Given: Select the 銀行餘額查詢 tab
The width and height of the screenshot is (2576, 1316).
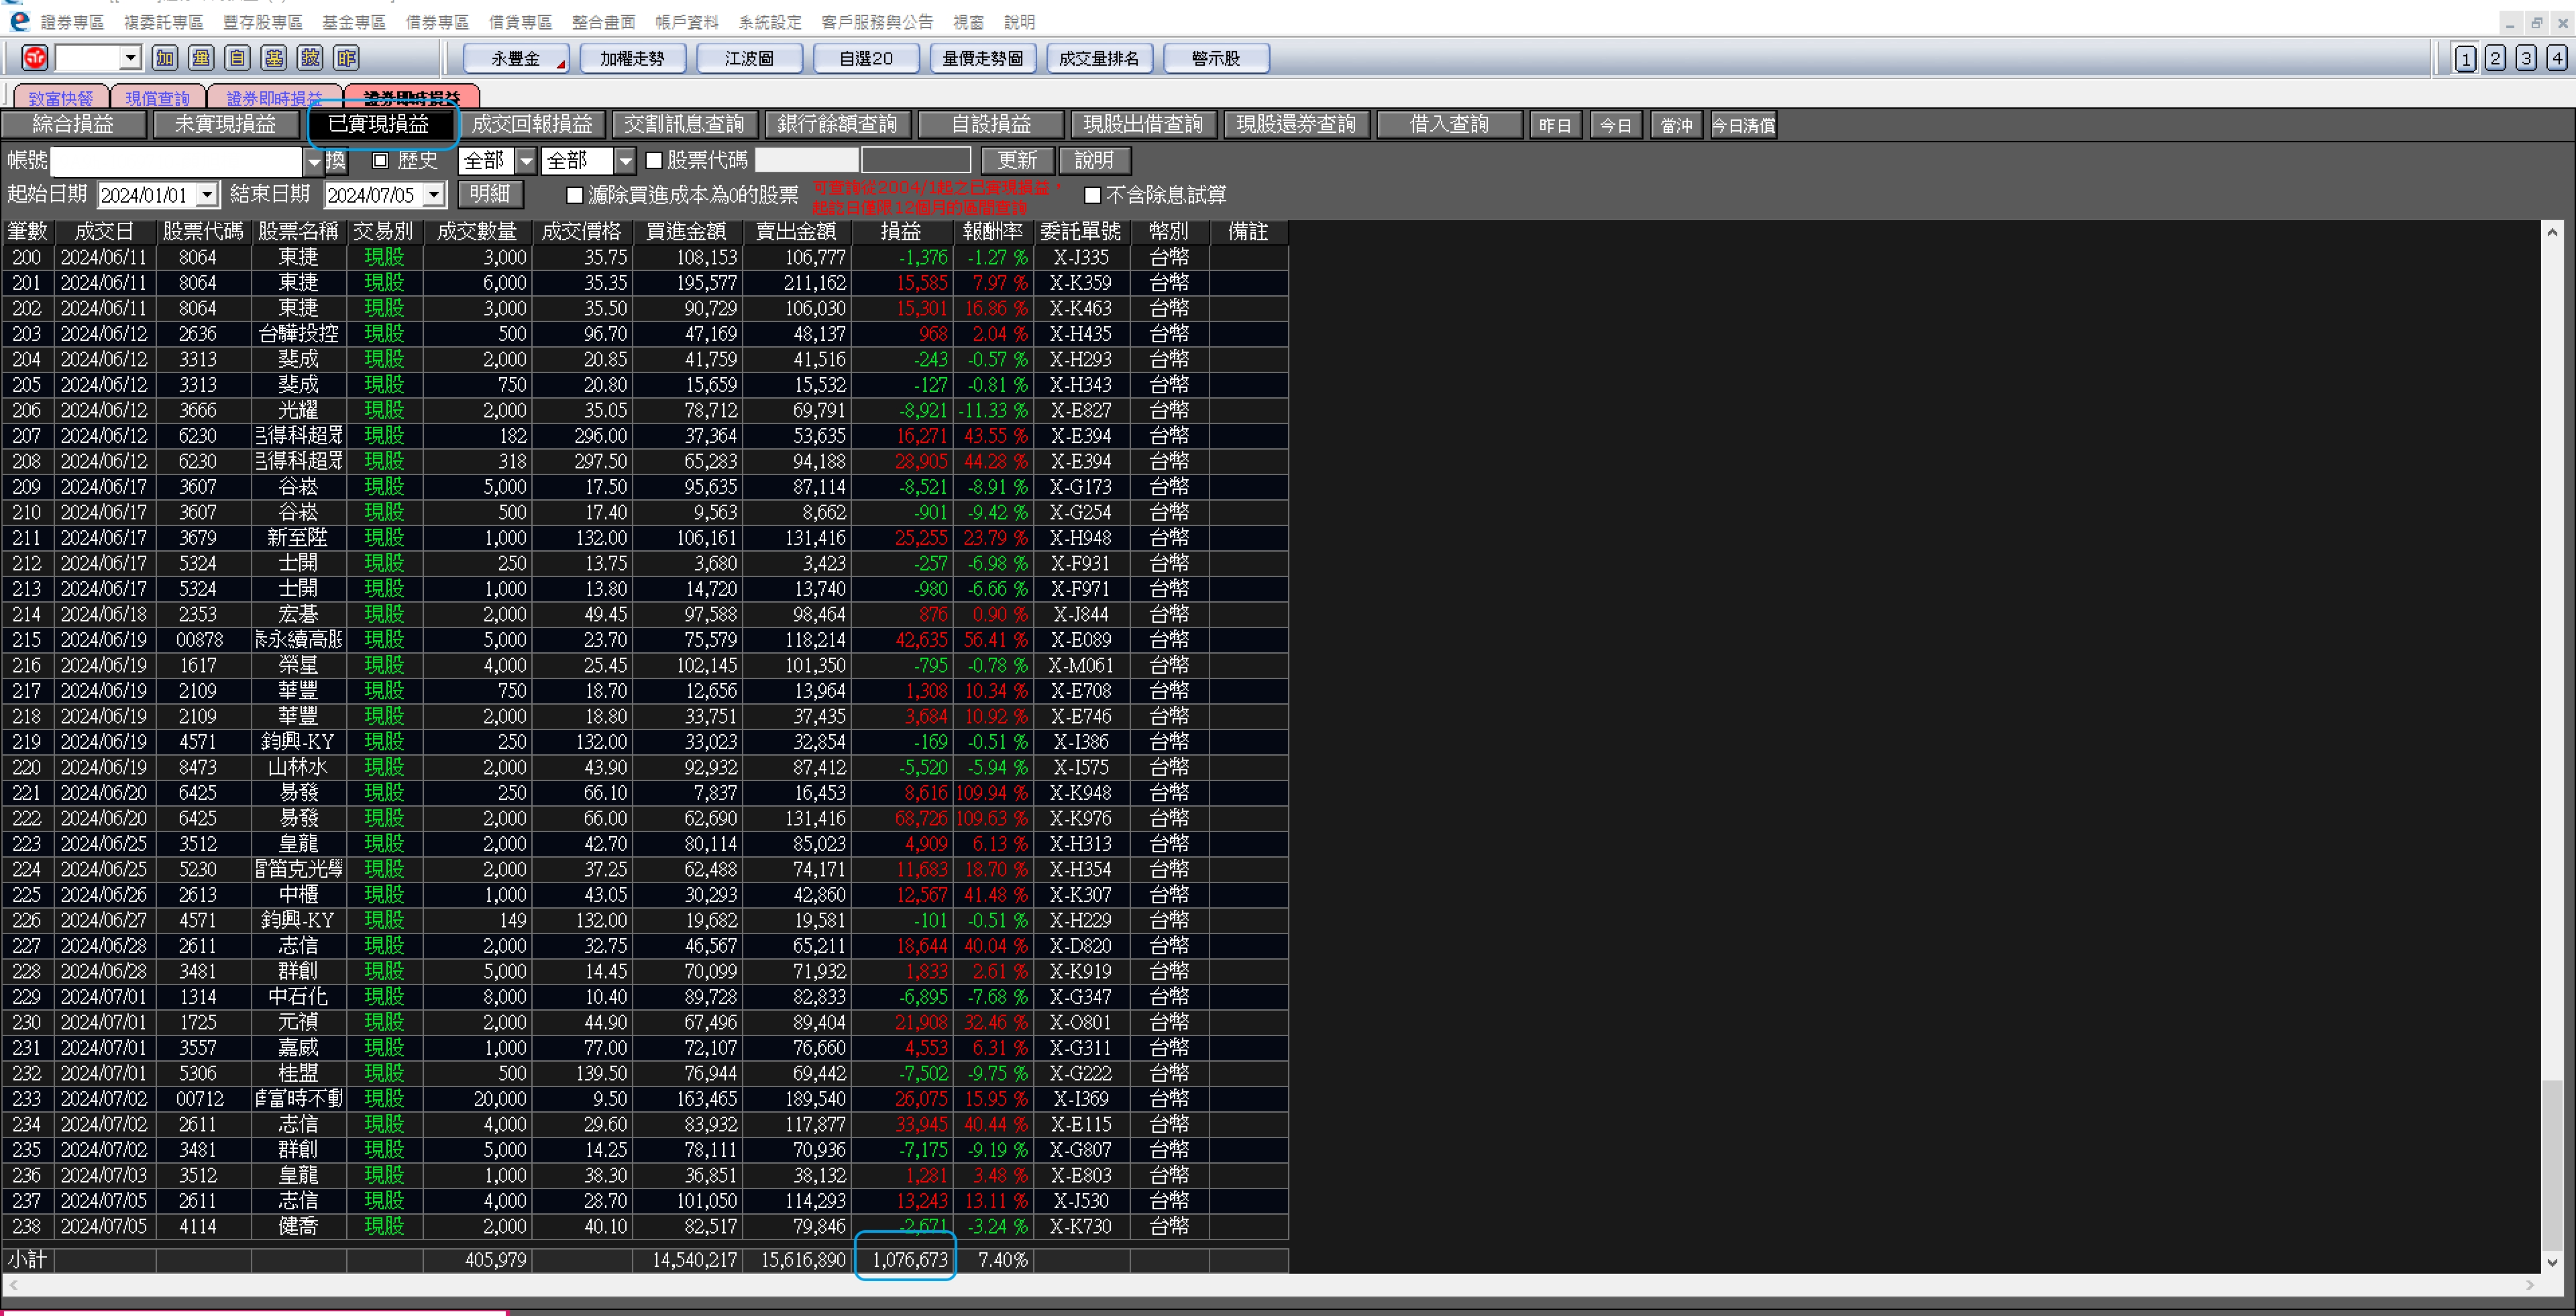Looking at the screenshot, I should [838, 124].
